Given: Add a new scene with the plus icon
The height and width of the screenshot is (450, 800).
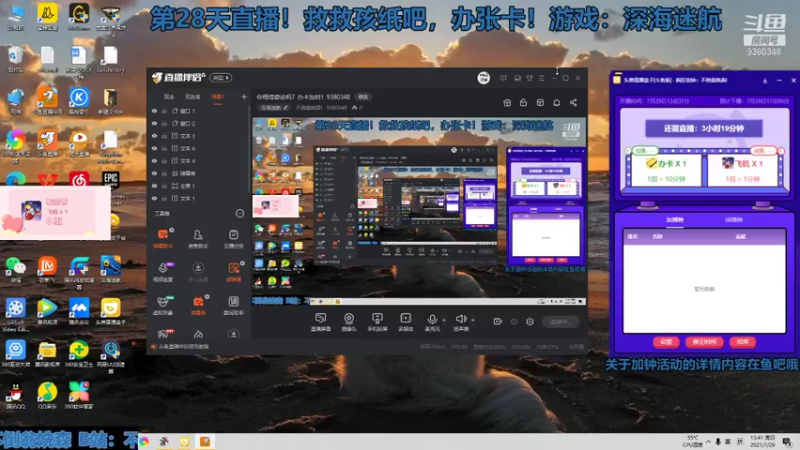Looking at the screenshot, I should [x=244, y=96].
